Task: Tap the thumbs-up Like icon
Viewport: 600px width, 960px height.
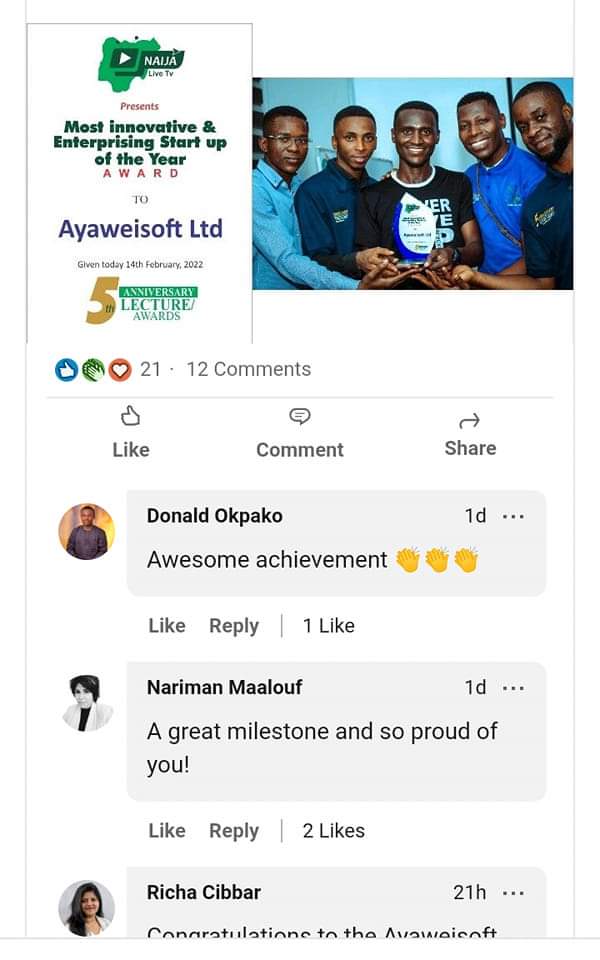Action: pos(130,417)
